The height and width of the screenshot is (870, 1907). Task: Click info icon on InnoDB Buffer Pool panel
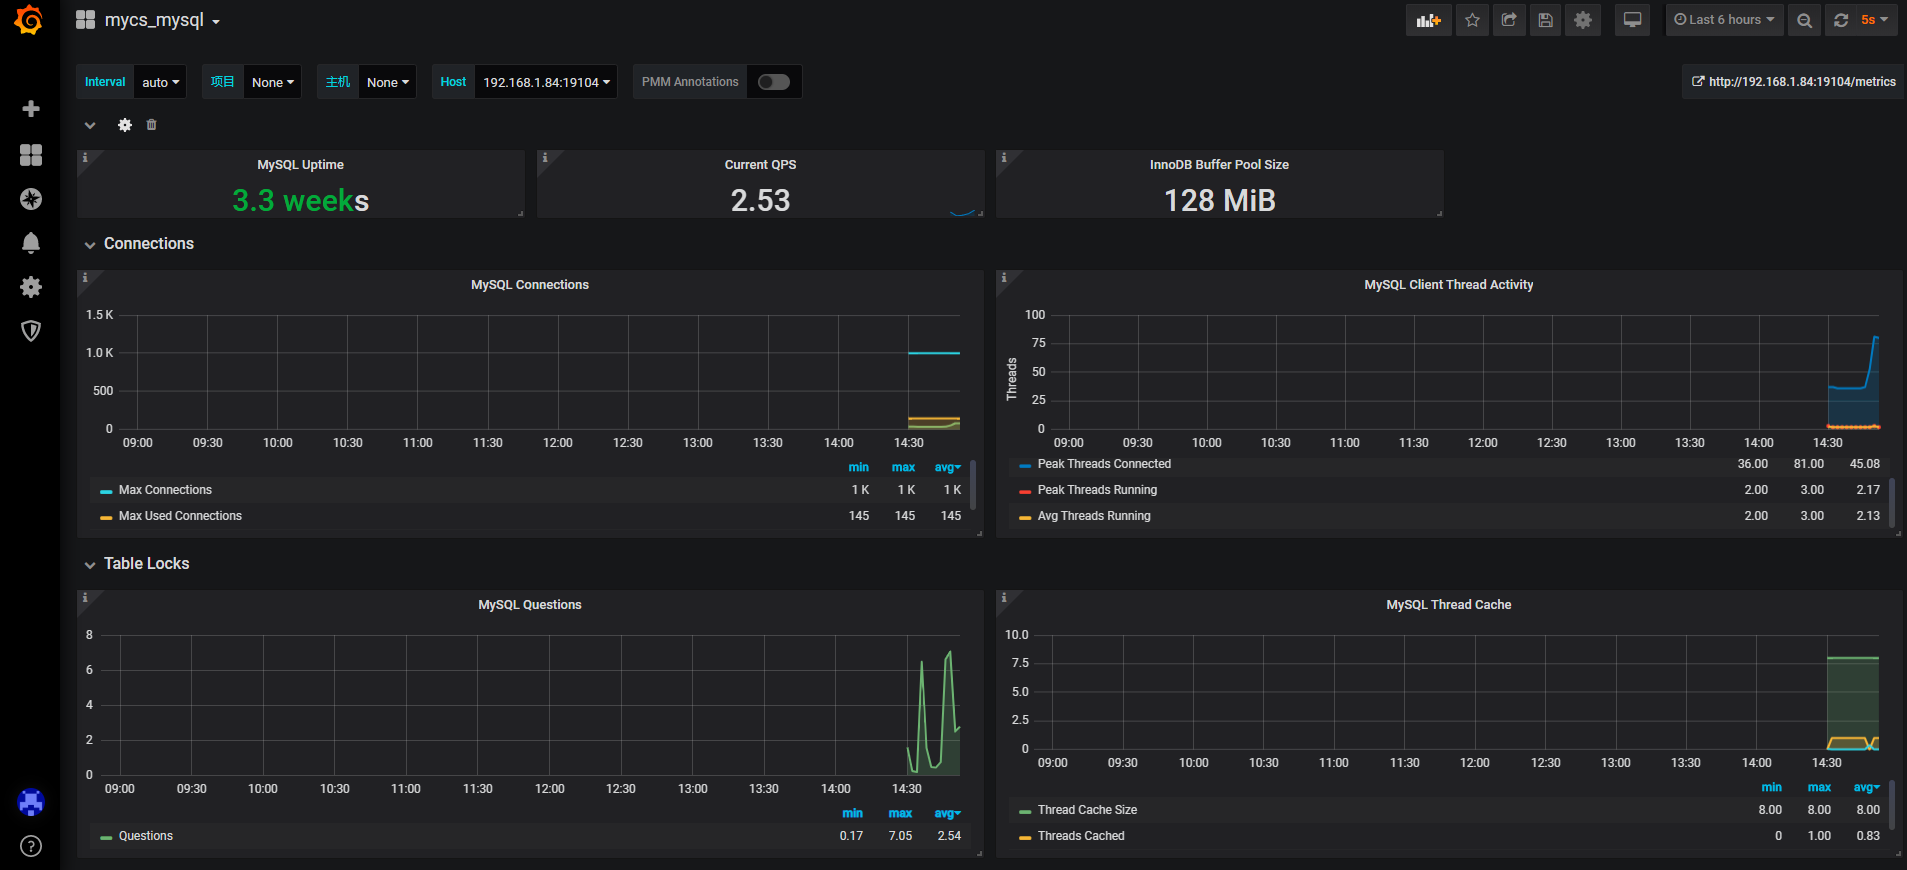pyautogui.click(x=1004, y=158)
